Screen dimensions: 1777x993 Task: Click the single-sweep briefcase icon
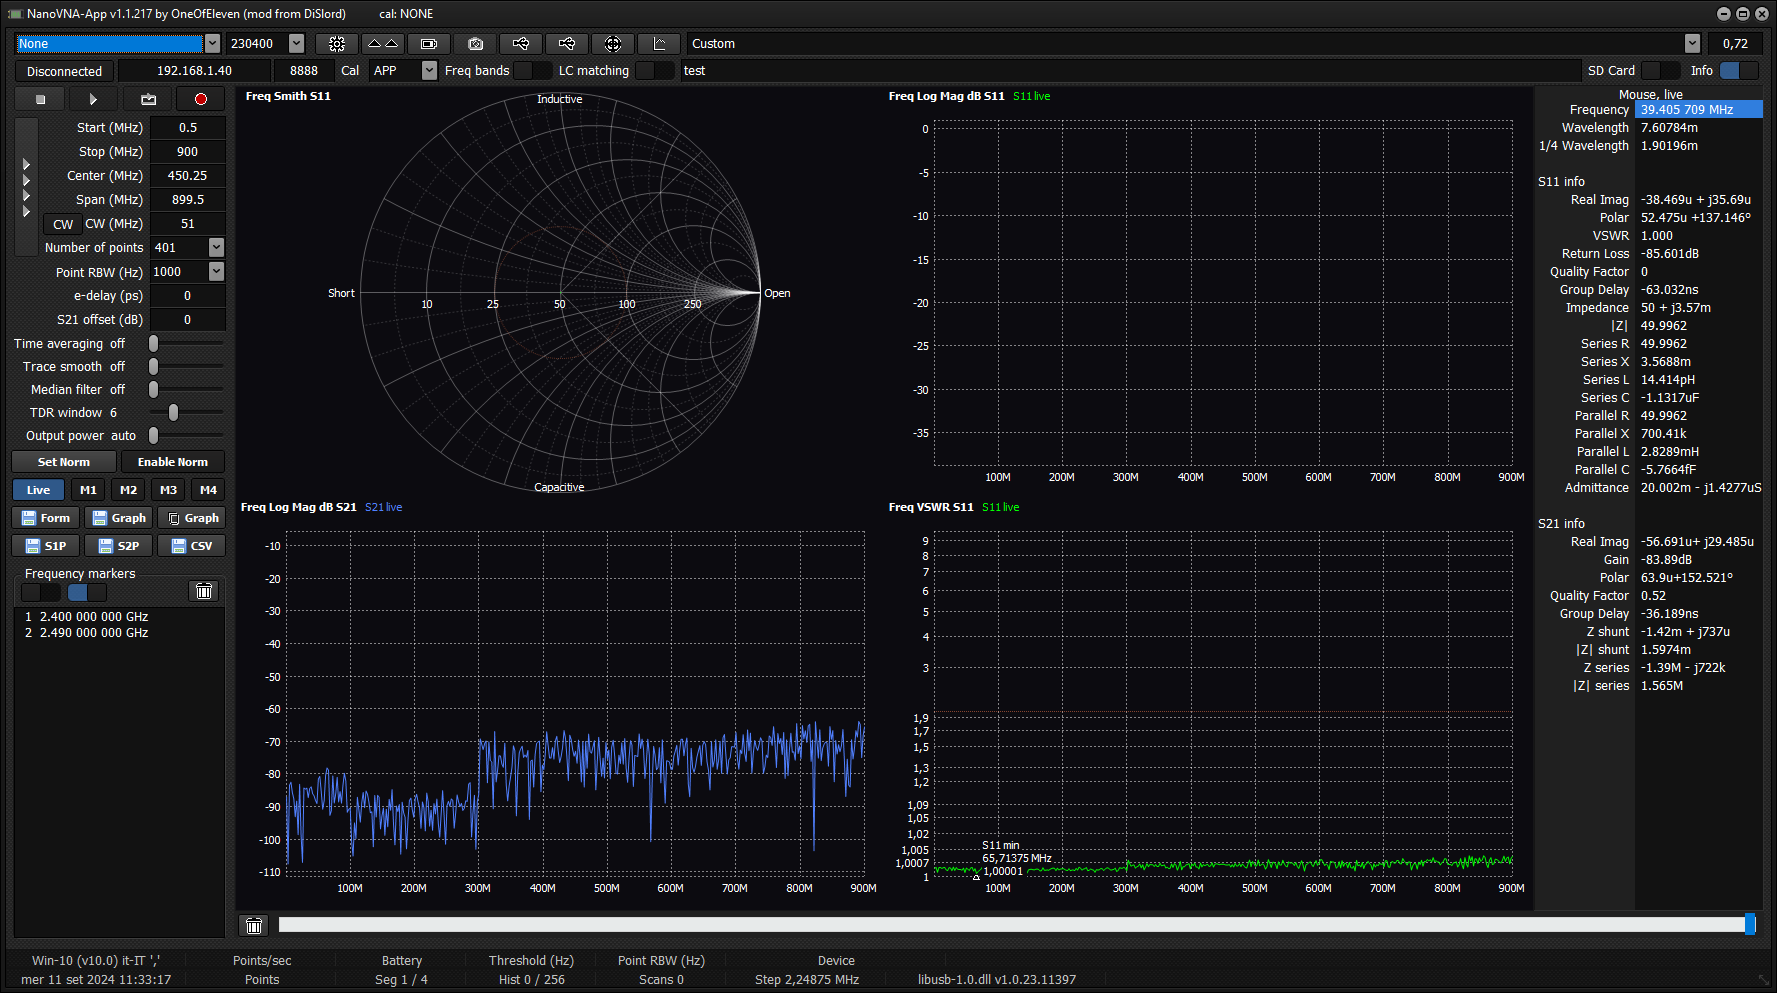pos(148,99)
